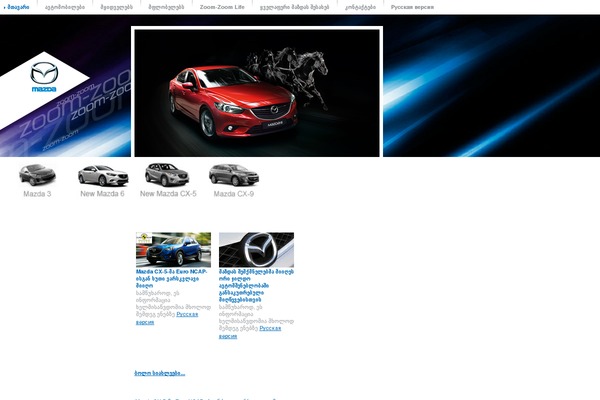The height and width of the screenshot is (400, 600).
Task: Open the ავტომობილები (cars) menu item
Action: click(65, 7)
